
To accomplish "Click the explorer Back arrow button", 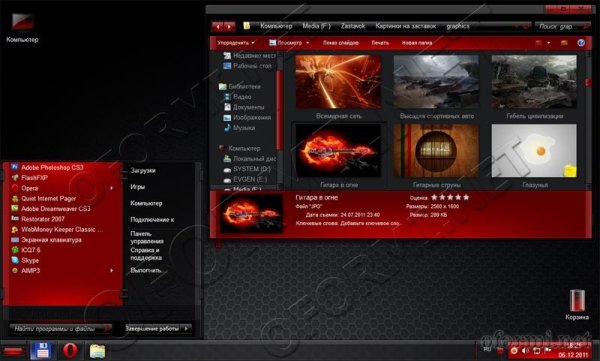I will coord(218,26).
